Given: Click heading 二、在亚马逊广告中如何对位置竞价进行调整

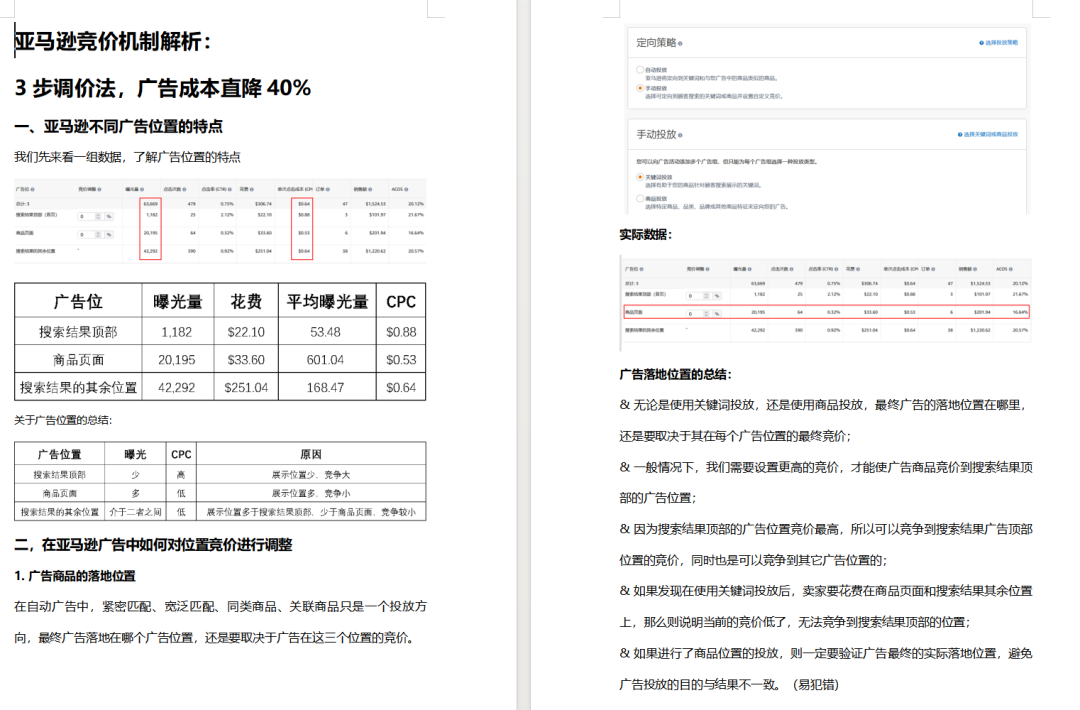Looking at the screenshot, I should 153,545.
